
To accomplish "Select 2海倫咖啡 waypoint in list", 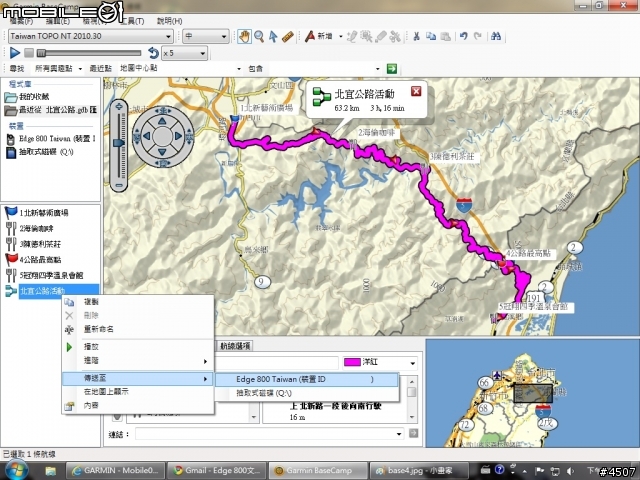I will click(36, 228).
